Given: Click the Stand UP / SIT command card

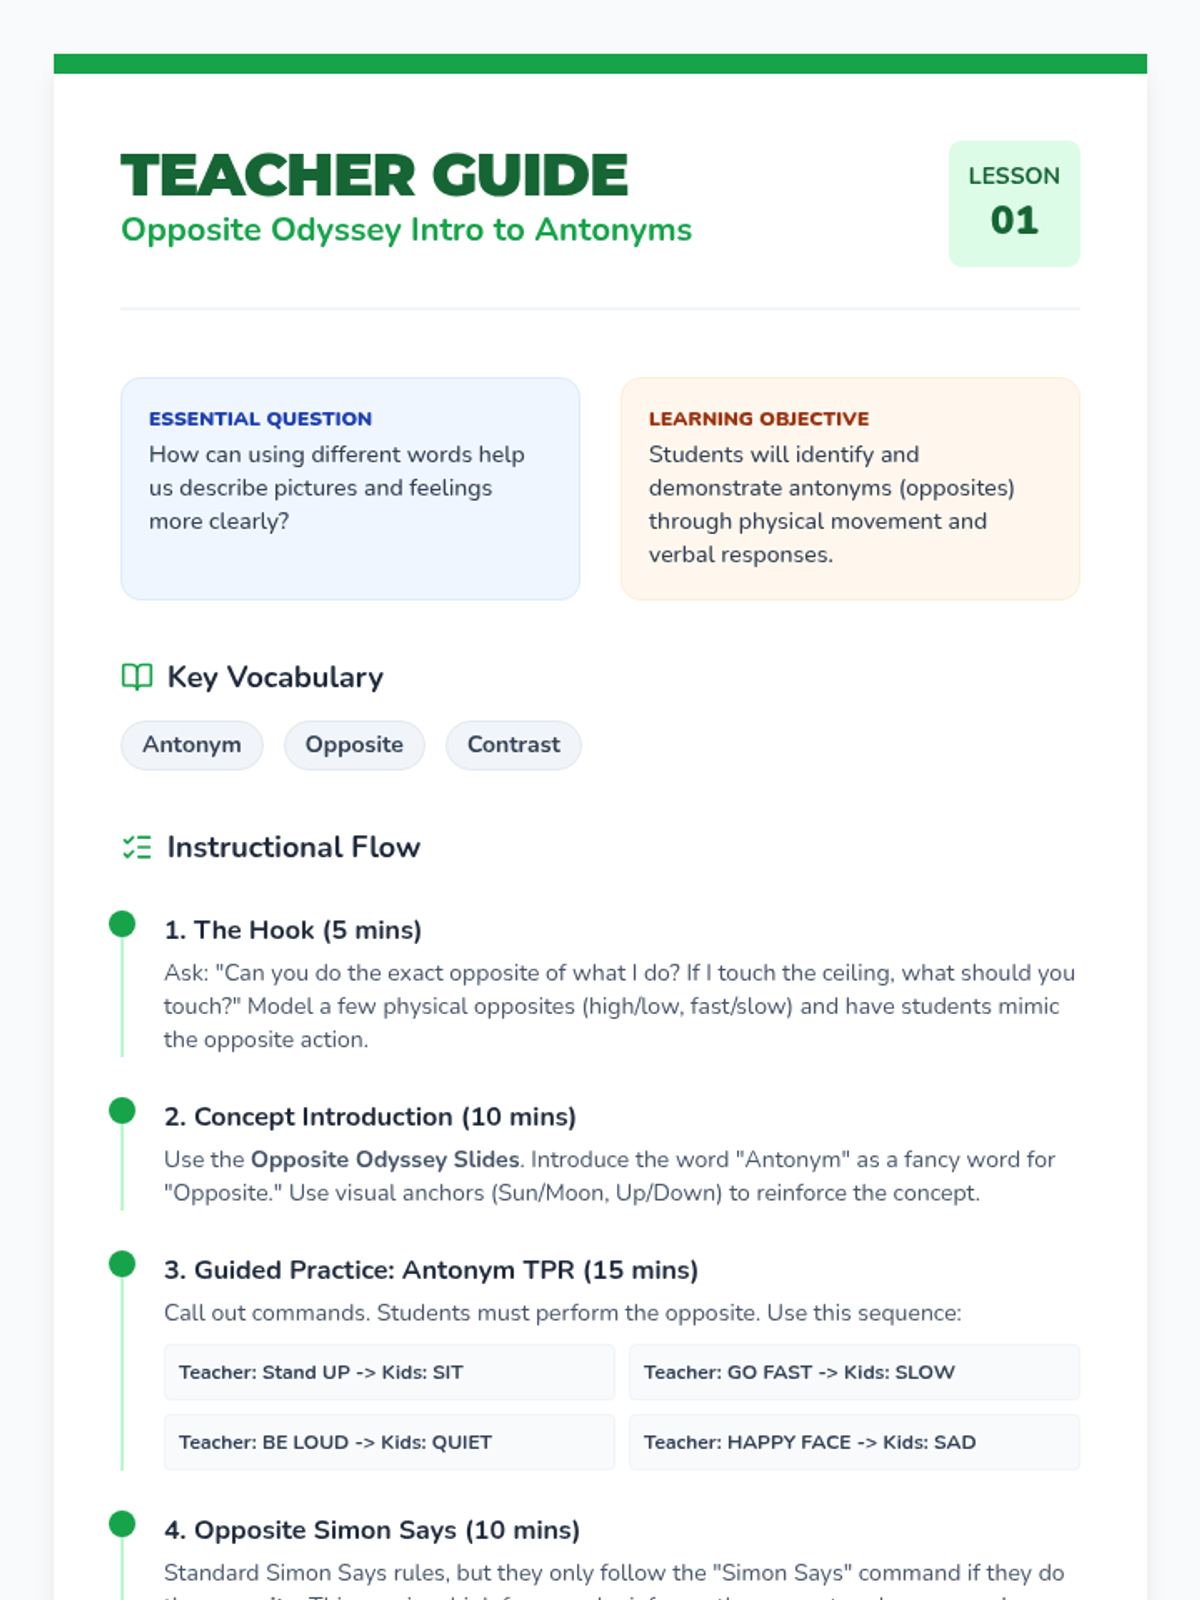Looking at the screenshot, I should [389, 1372].
